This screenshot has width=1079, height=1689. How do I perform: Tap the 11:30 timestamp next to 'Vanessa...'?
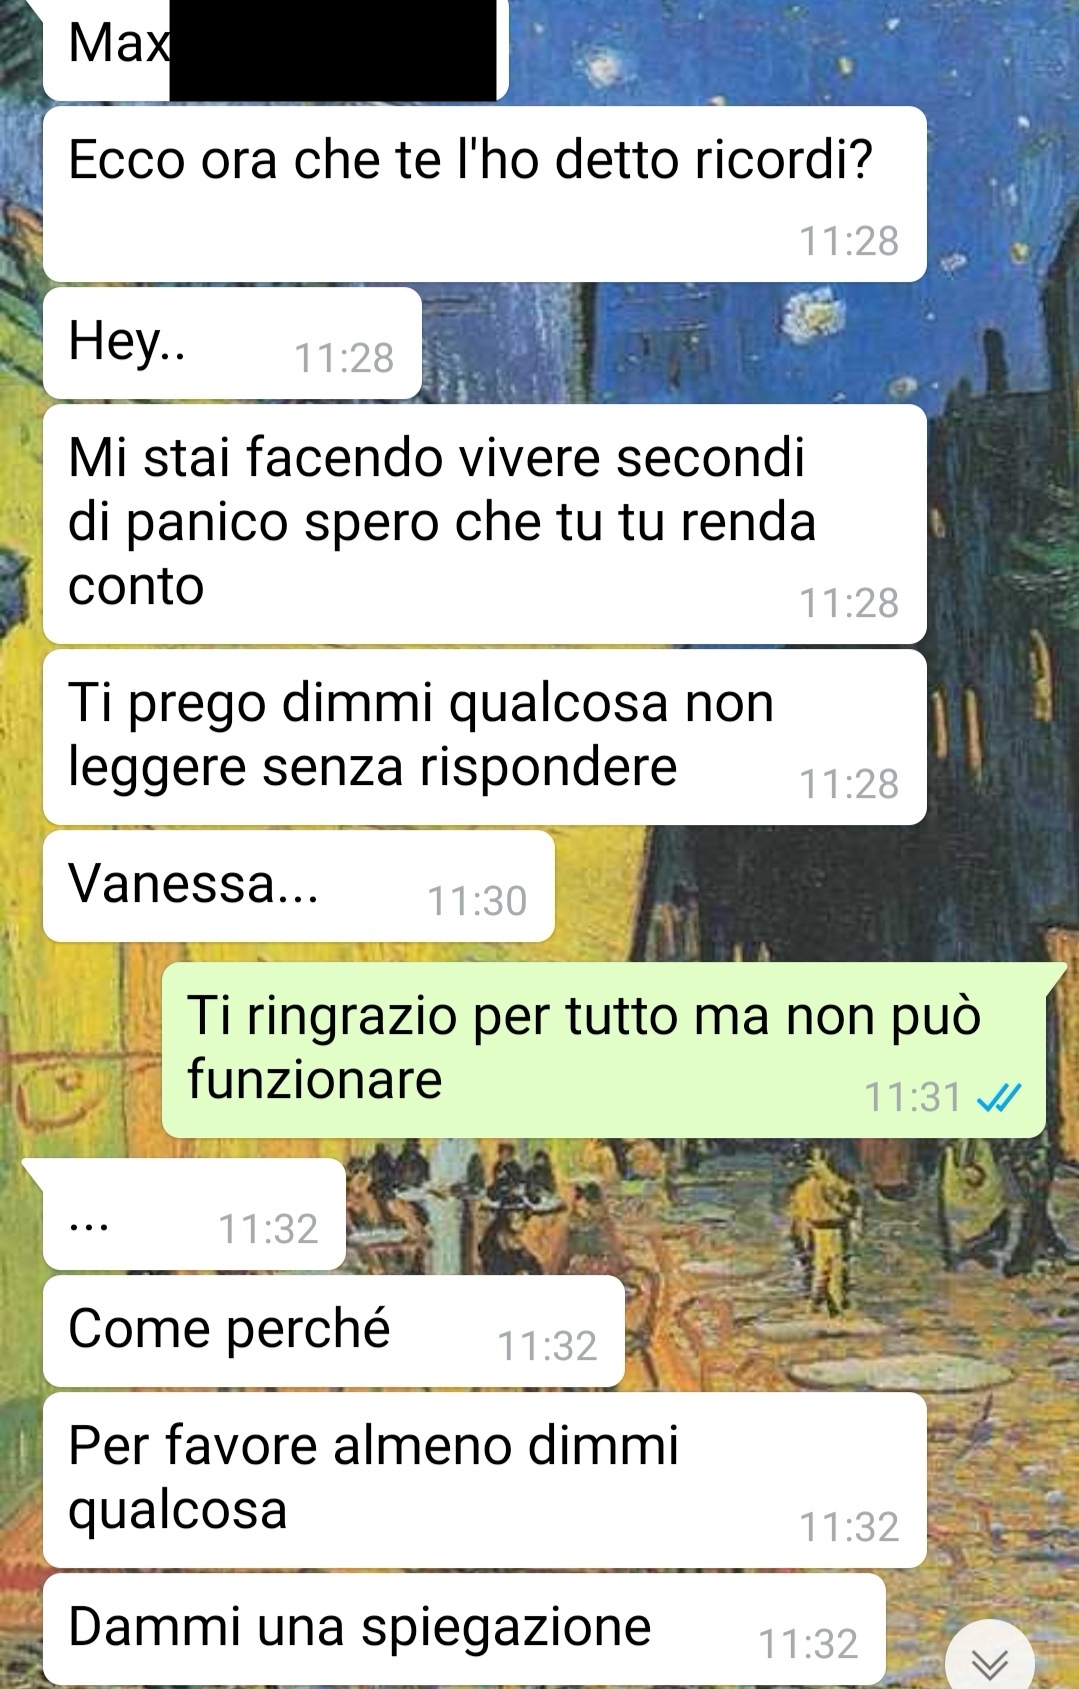coord(477,901)
